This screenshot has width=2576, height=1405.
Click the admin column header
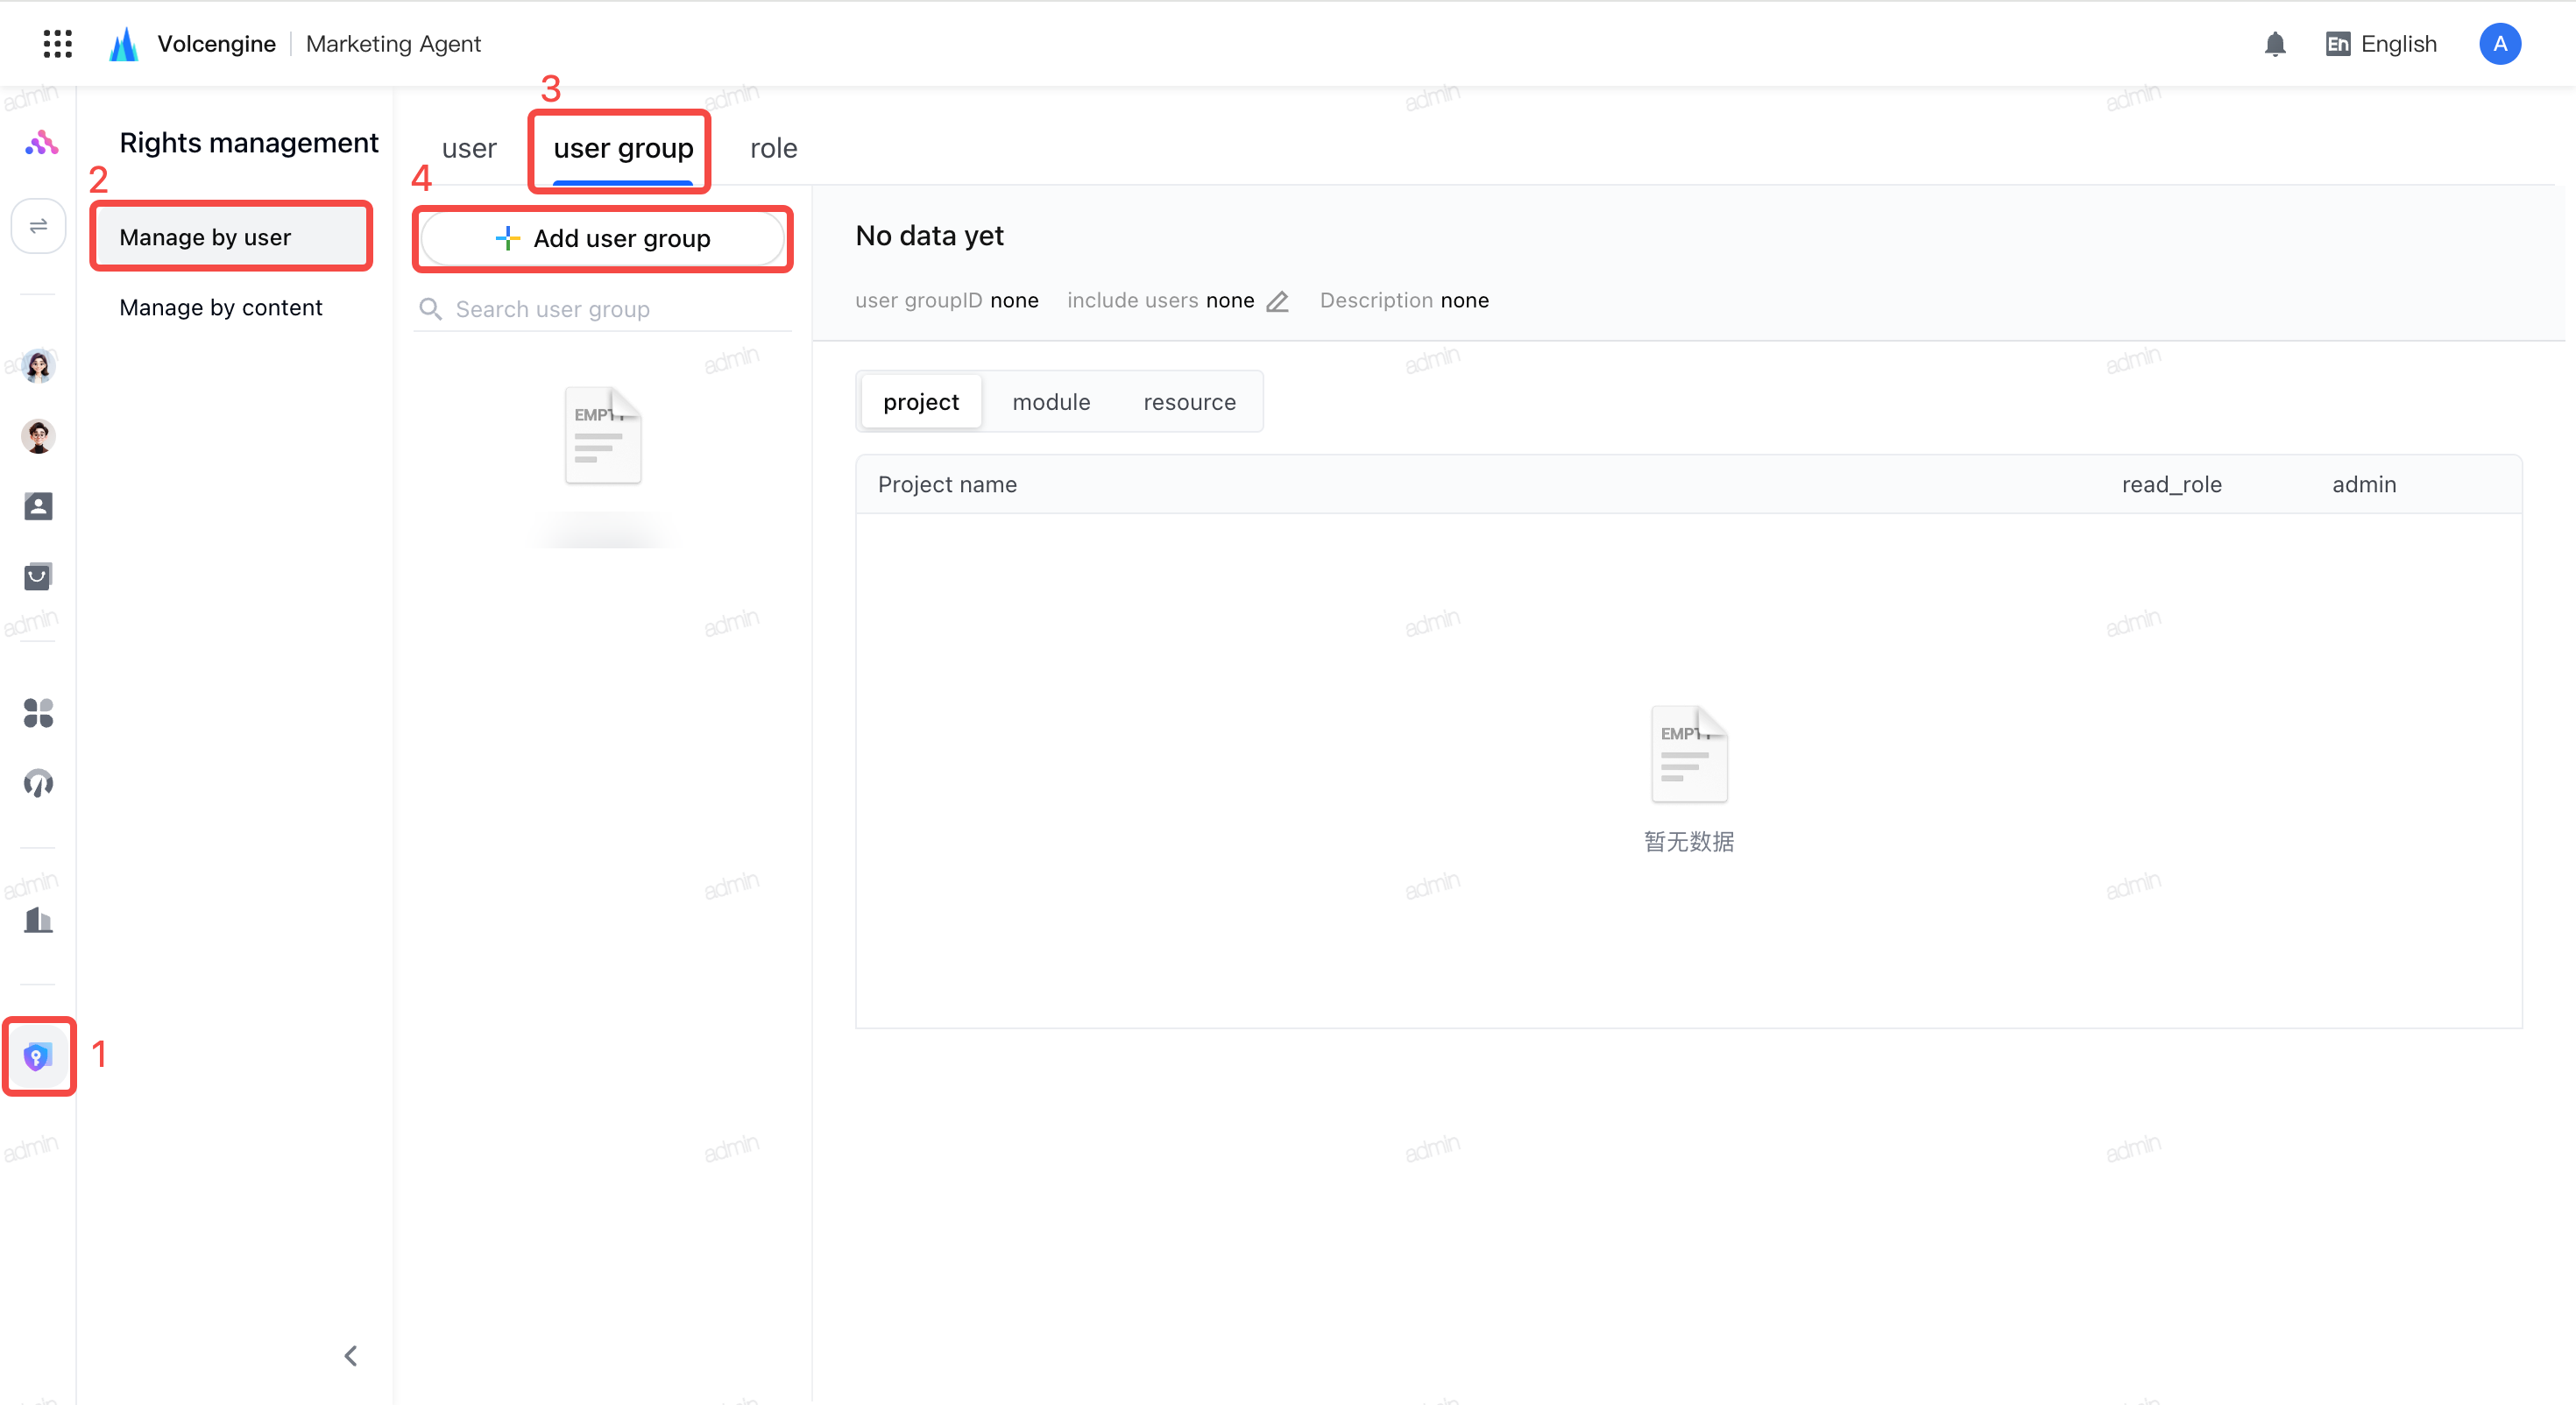click(2364, 484)
